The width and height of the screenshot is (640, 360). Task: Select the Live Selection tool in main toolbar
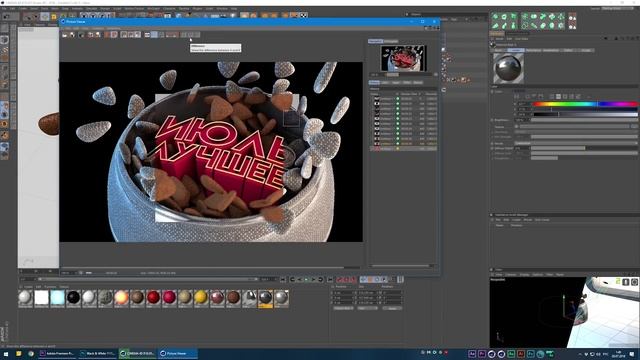[29, 16]
